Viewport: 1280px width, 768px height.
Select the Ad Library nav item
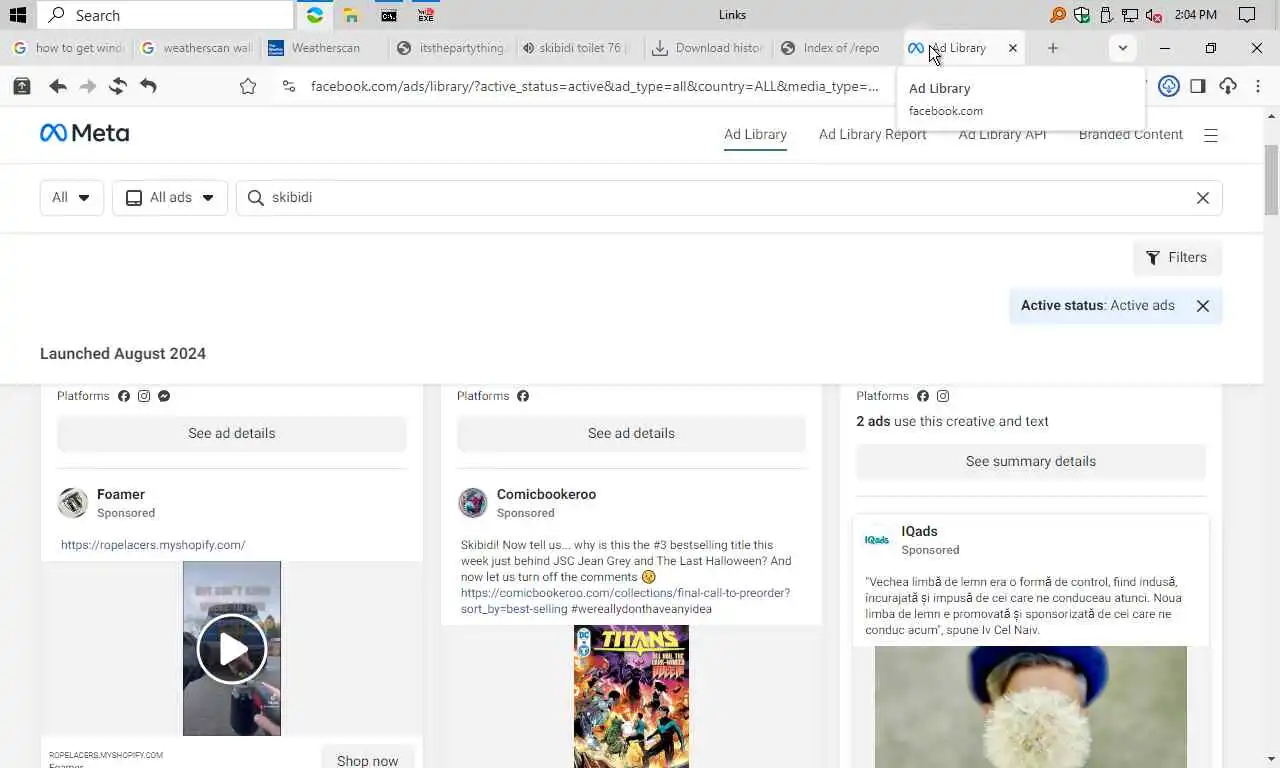pos(755,135)
